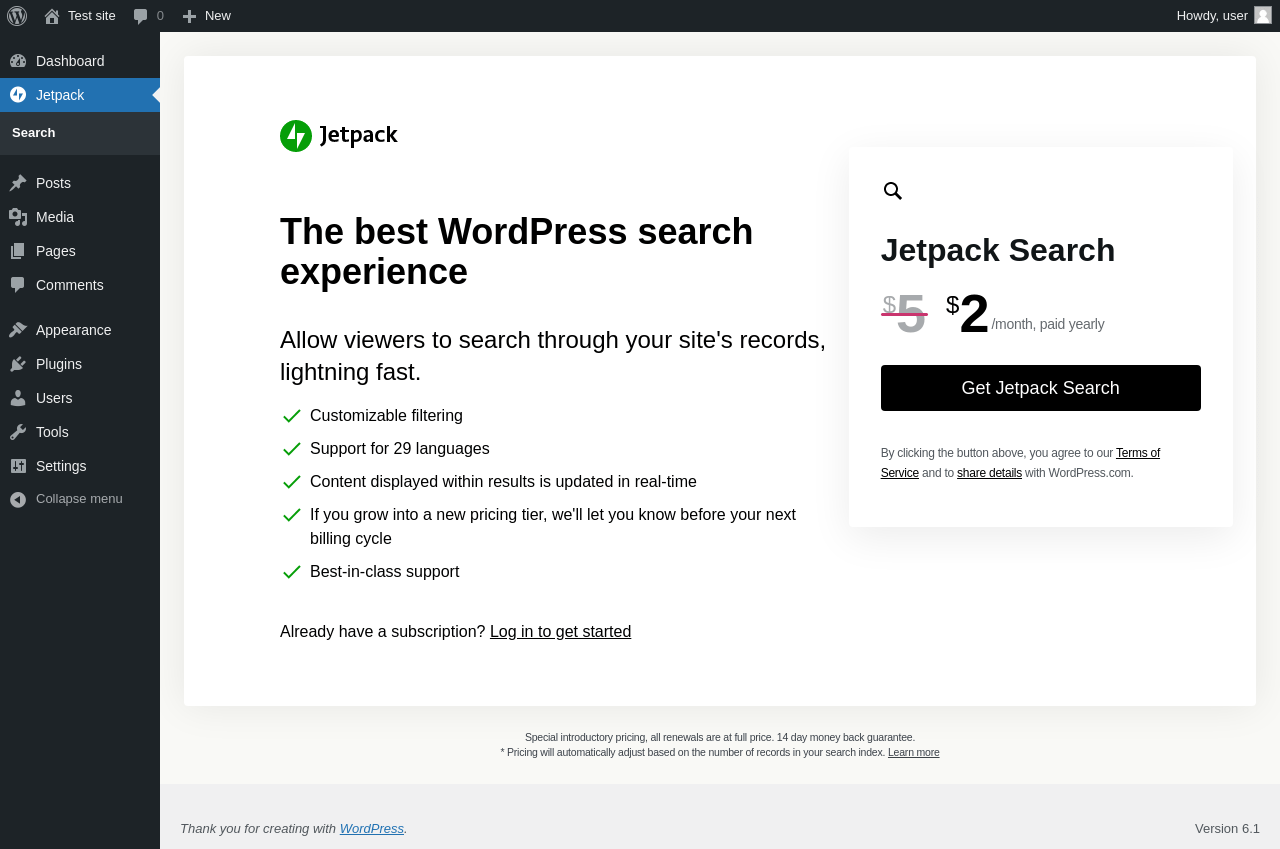Click the Best-in-class support text
The width and height of the screenshot is (1280, 849).
pyautogui.click(x=385, y=572)
